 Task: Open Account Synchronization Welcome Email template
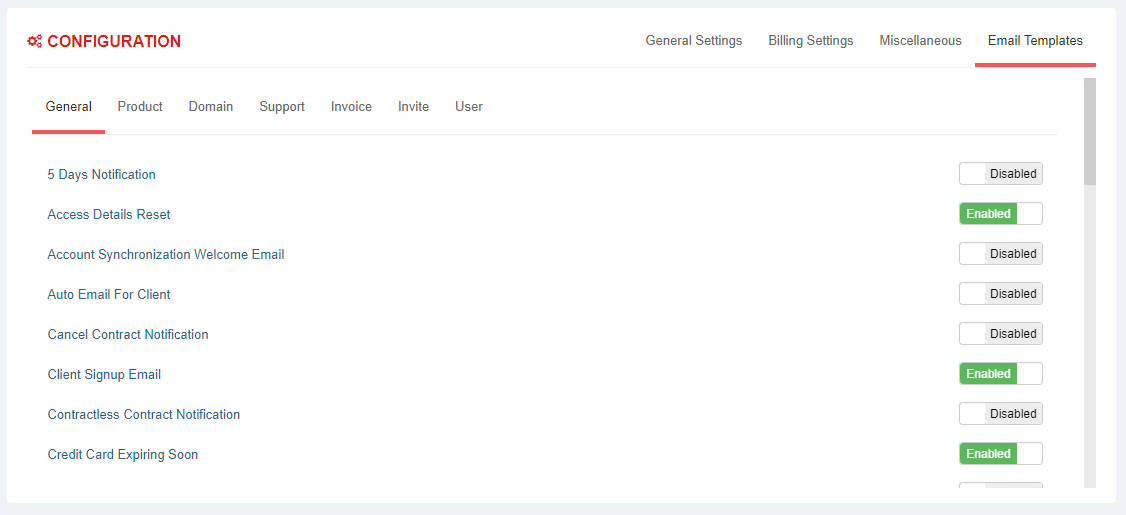pos(166,254)
